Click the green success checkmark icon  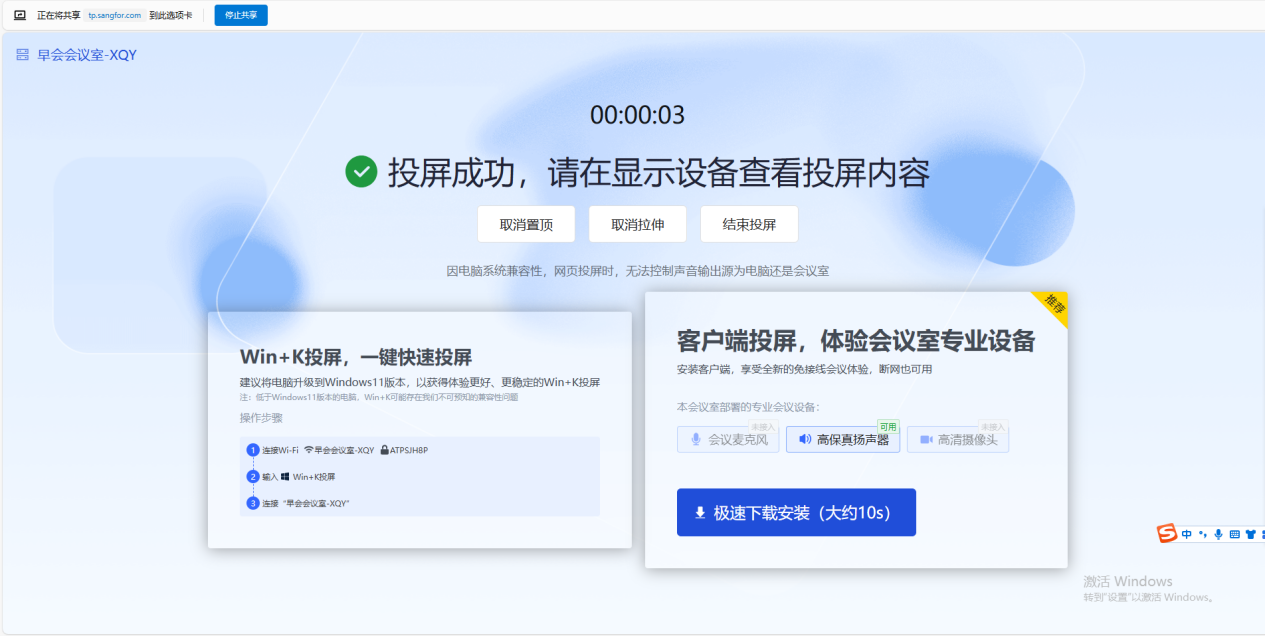click(x=360, y=172)
